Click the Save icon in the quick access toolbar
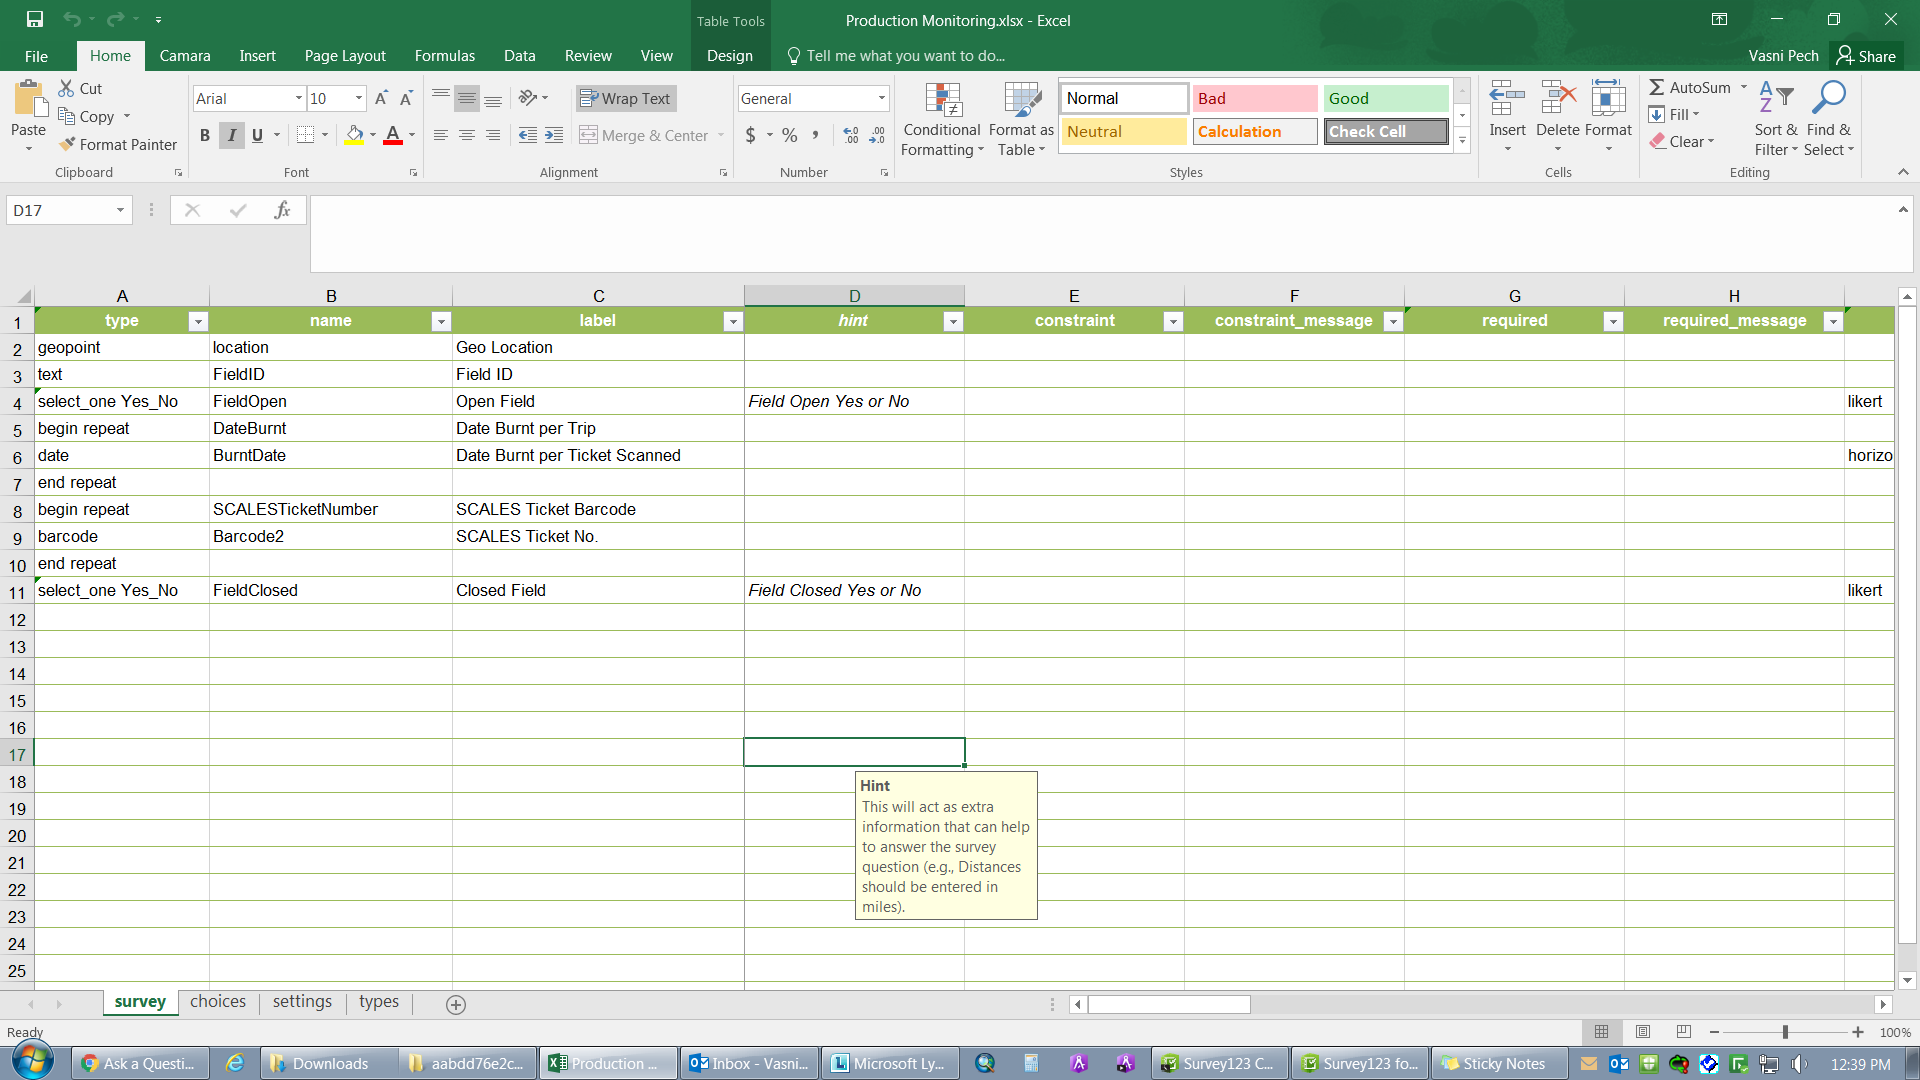The height and width of the screenshot is (1080, 1920). 34,19
